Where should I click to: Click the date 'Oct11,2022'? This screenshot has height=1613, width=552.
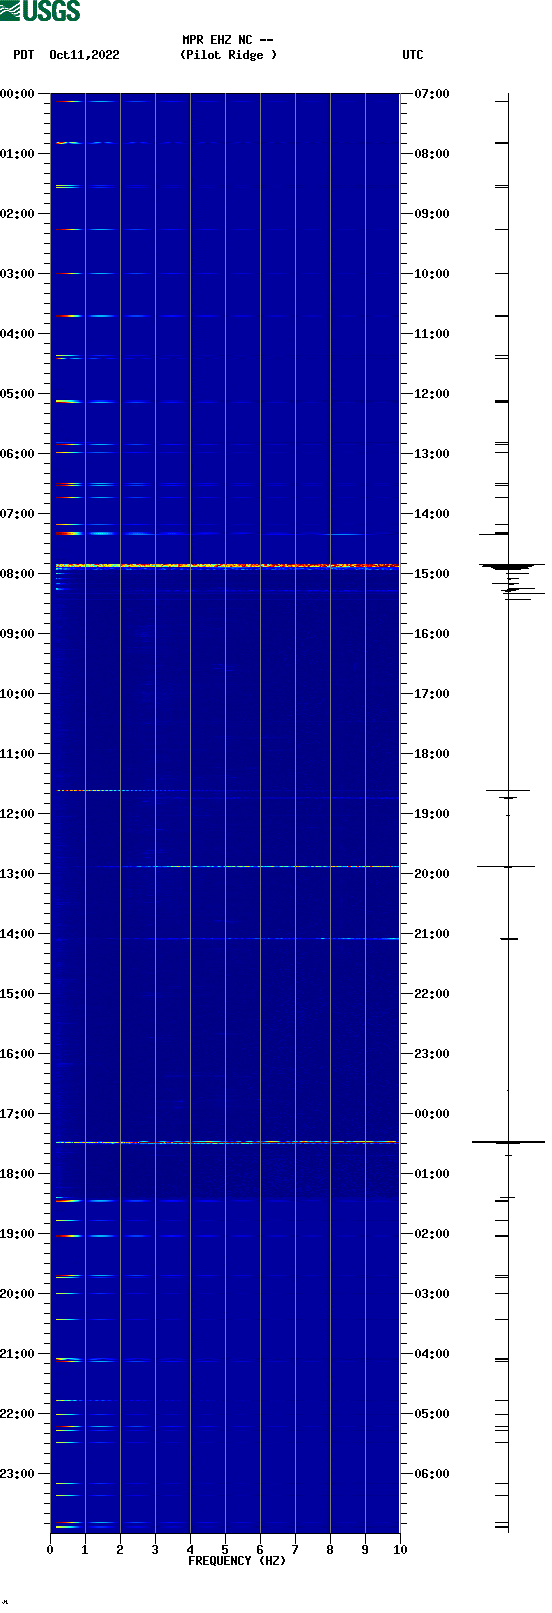84,55
